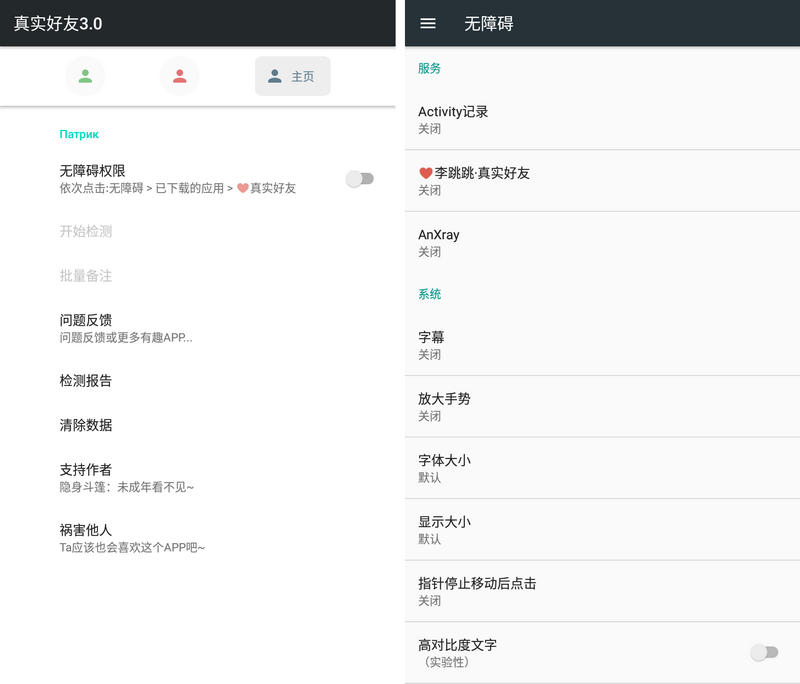Screen dimensions: 800x684
Task: View the 检测报告 report
Action: [83, 381]
